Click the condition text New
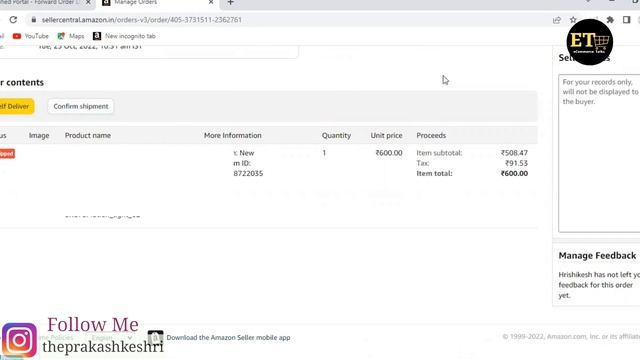The height and width of the screenshot is (360, 640). click(x=247, y=153)
